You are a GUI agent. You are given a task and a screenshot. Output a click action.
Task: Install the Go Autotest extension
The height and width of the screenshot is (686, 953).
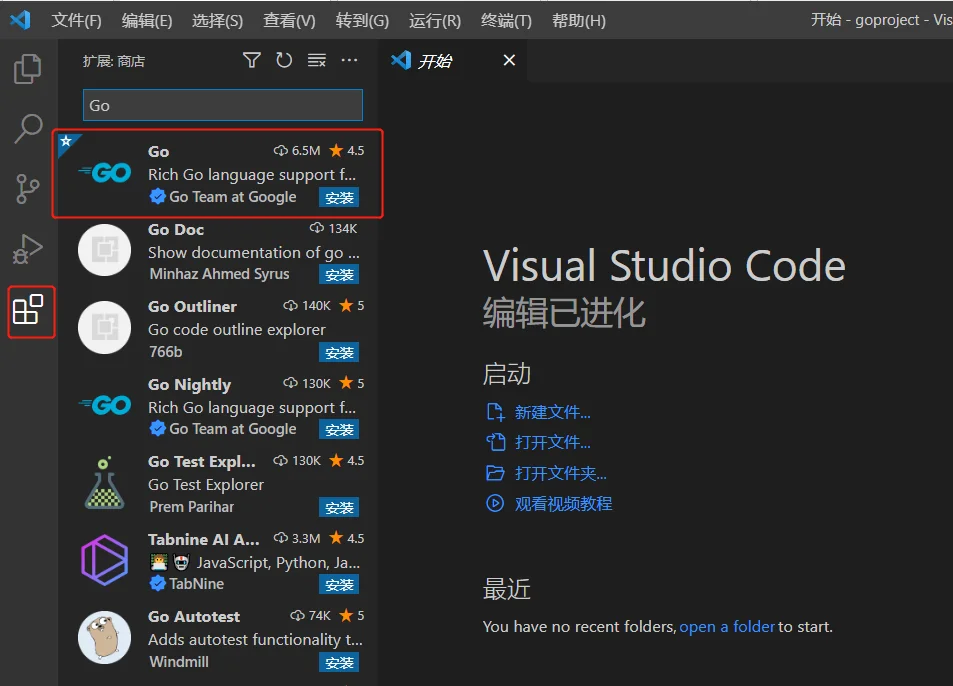pos(339,662)
